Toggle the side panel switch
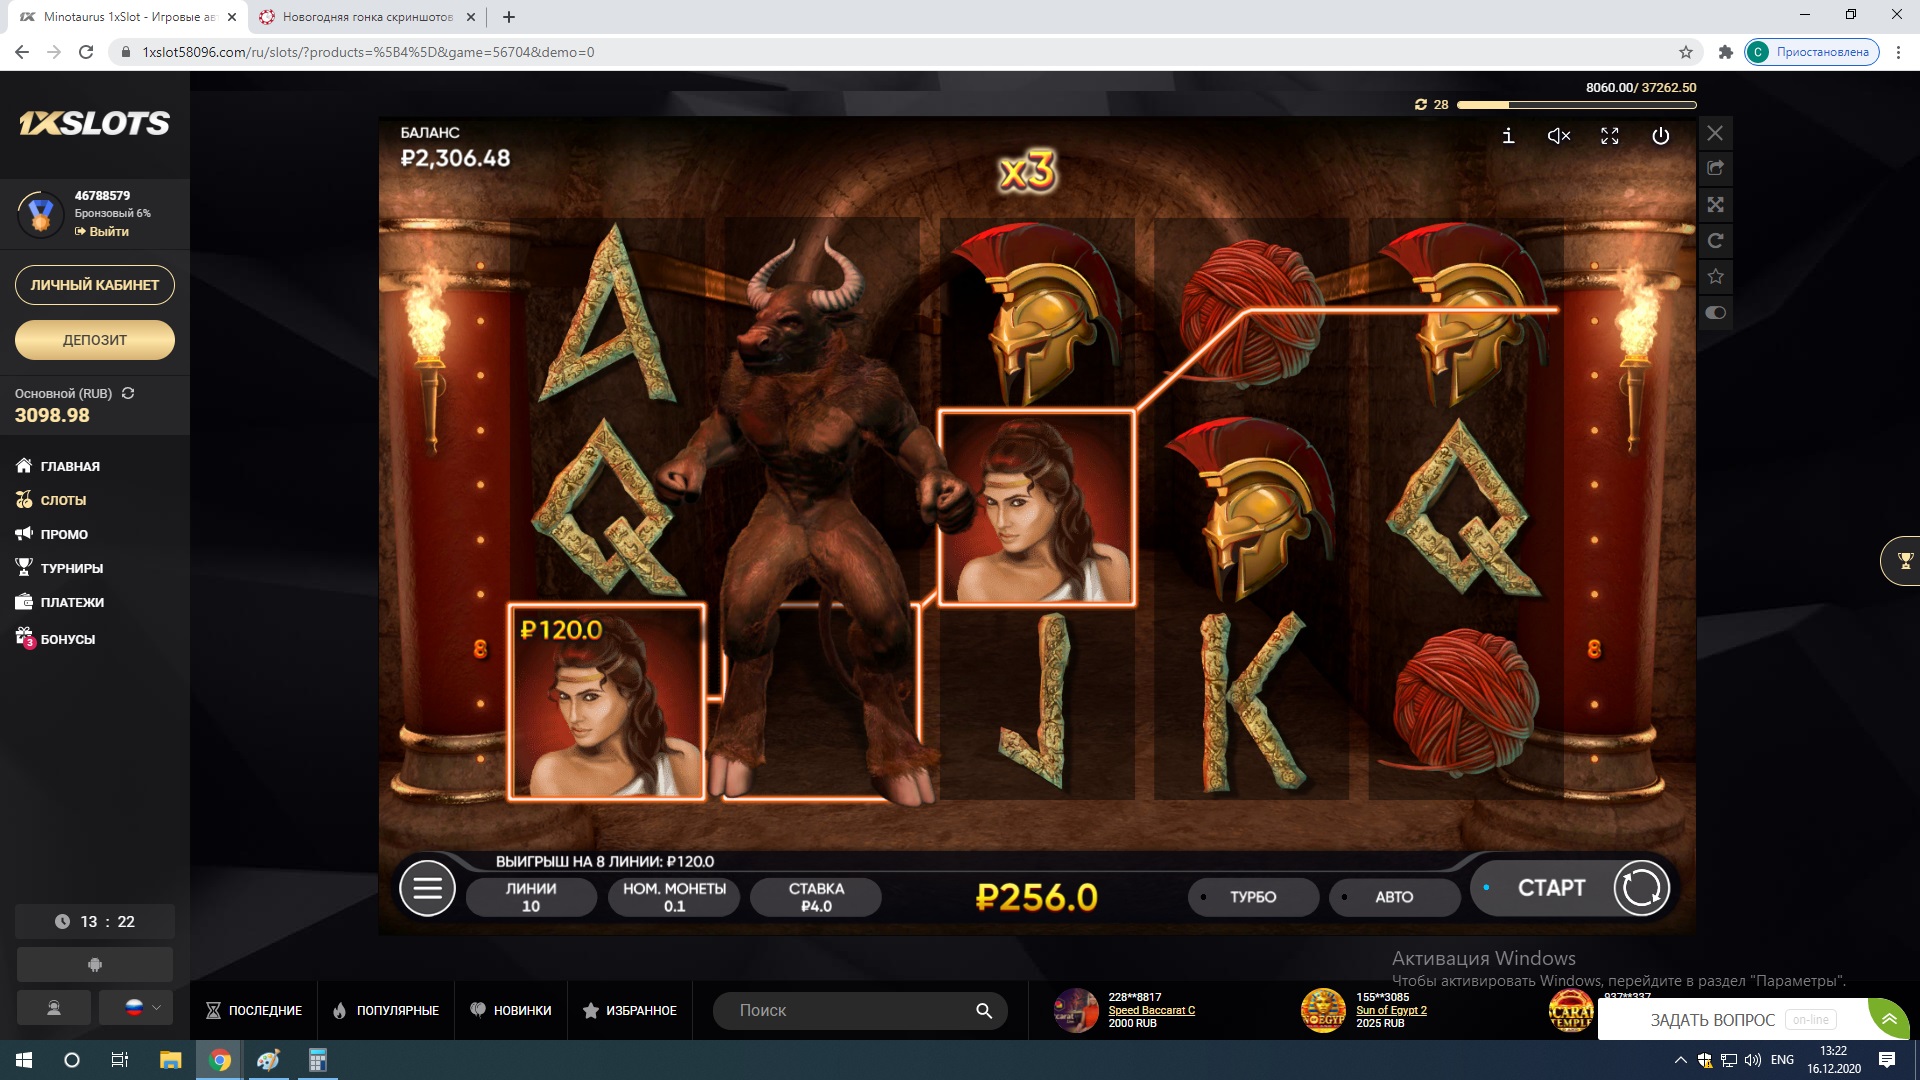This screenshot has height=1080, width=1920. click(1715, 313)
